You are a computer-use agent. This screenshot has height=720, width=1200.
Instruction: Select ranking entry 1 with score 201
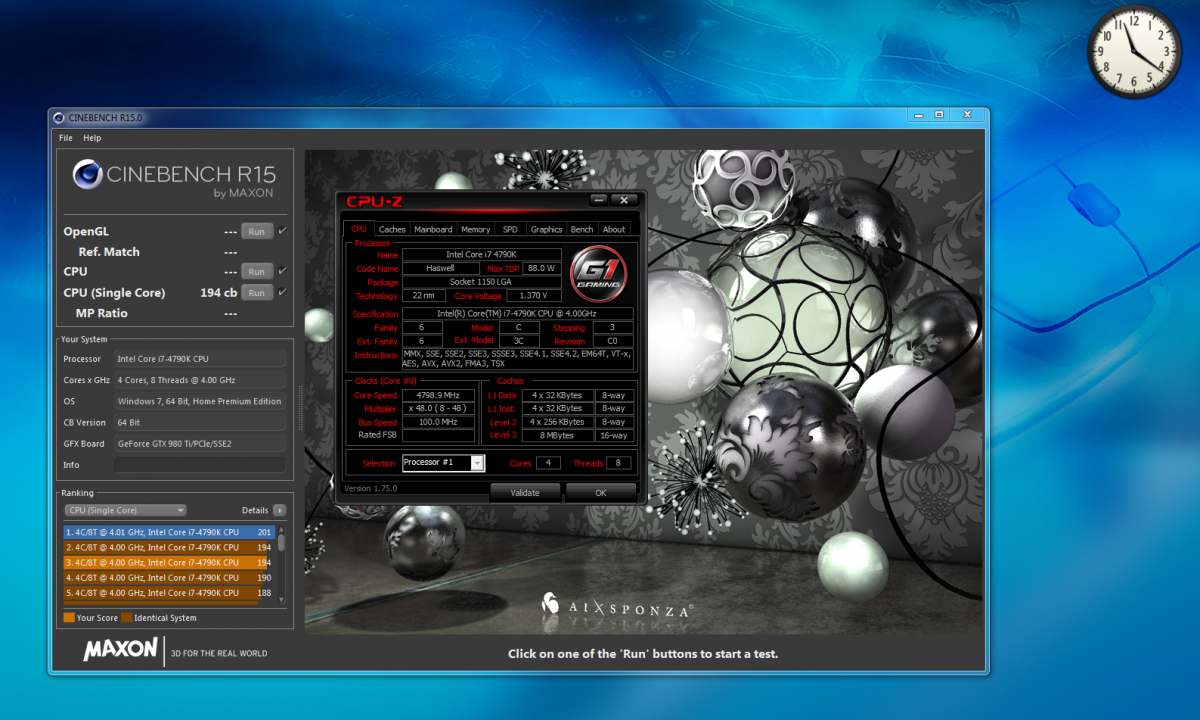(x=169, y=532)
